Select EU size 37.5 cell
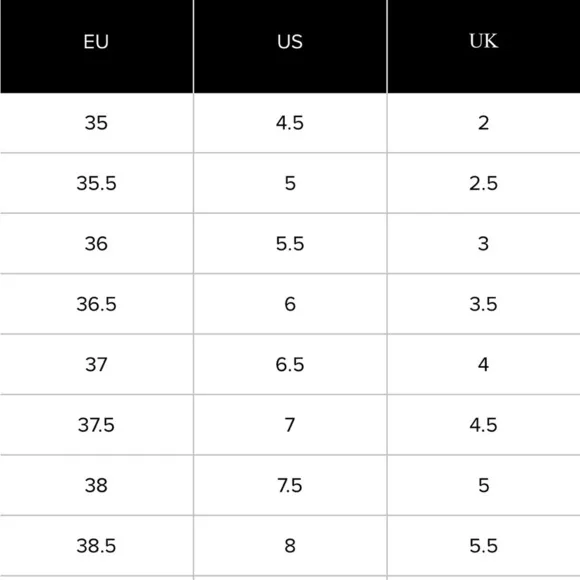This screenshot has height=580, width=580. pyautogui.click(x=96, y=425)
